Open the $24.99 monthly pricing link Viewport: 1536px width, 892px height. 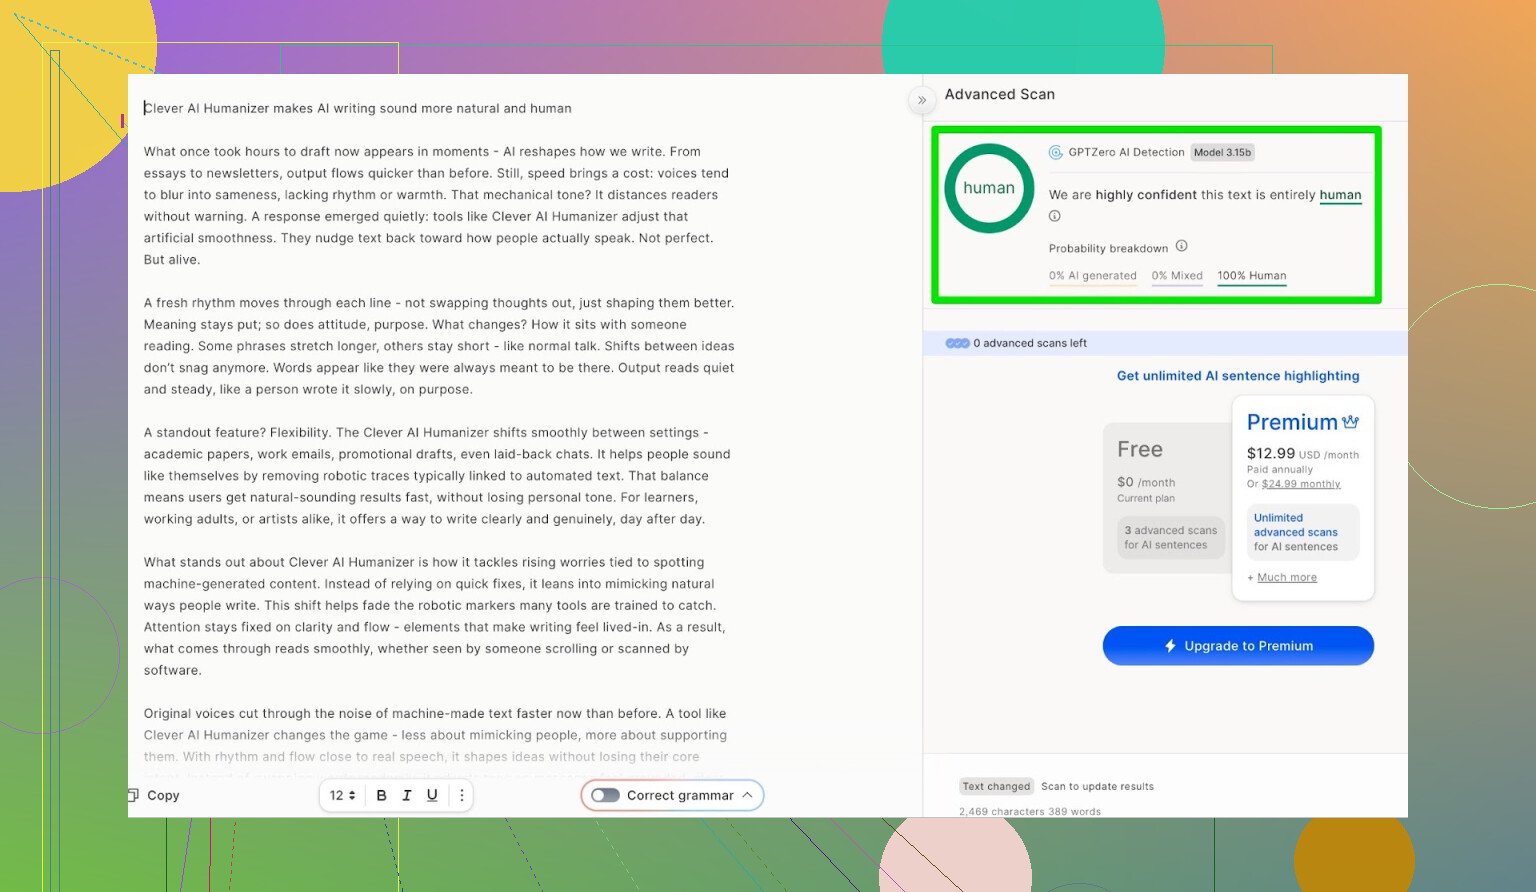tap(1300, 484)
